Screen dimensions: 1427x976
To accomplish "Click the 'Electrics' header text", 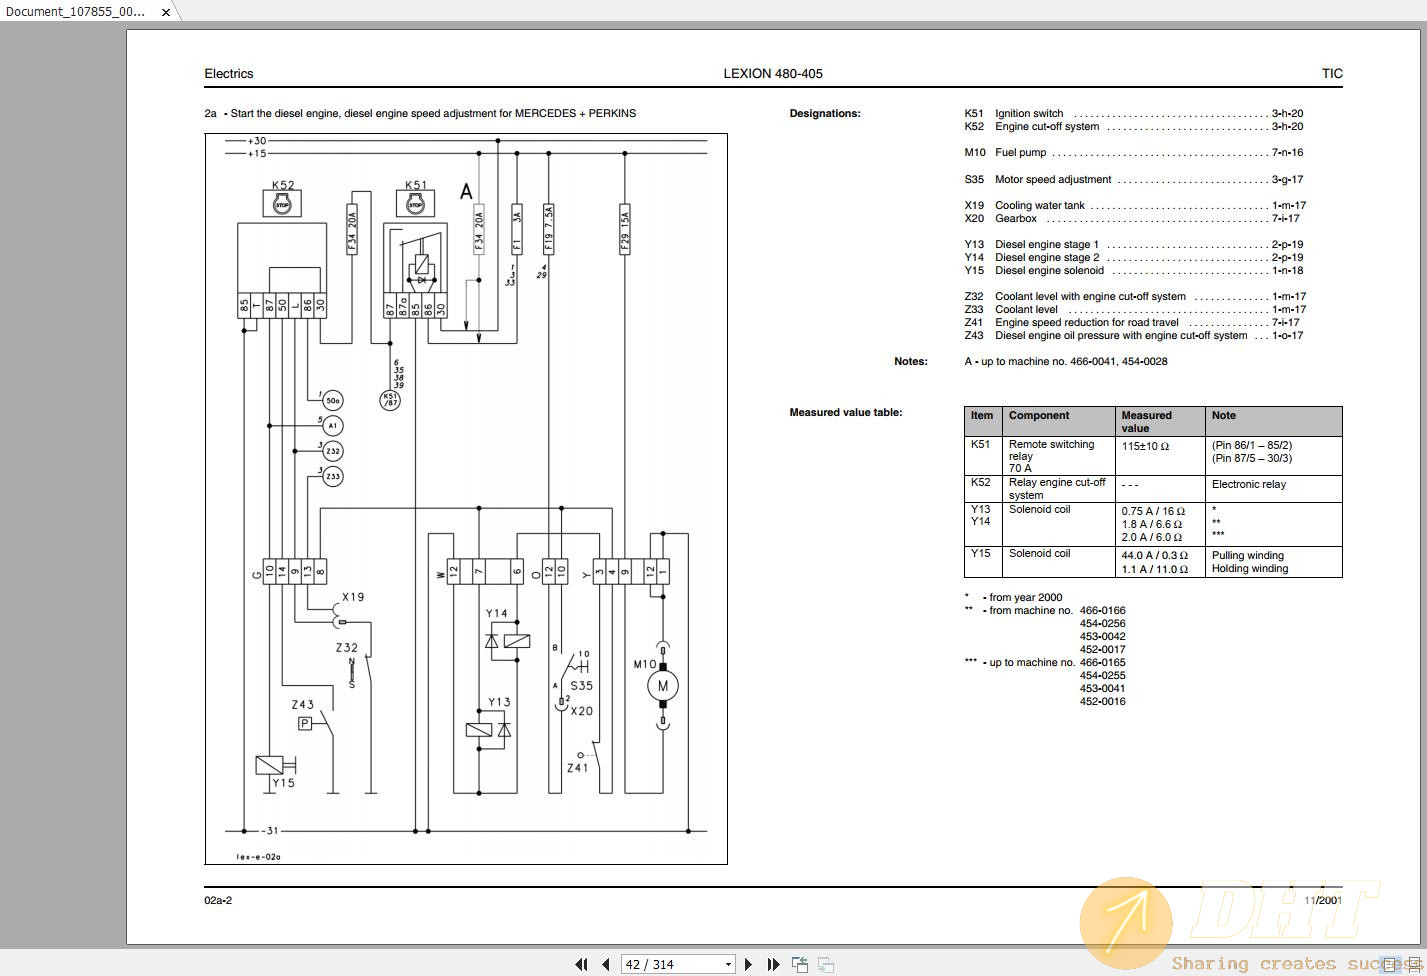I will tap(229, 74).
